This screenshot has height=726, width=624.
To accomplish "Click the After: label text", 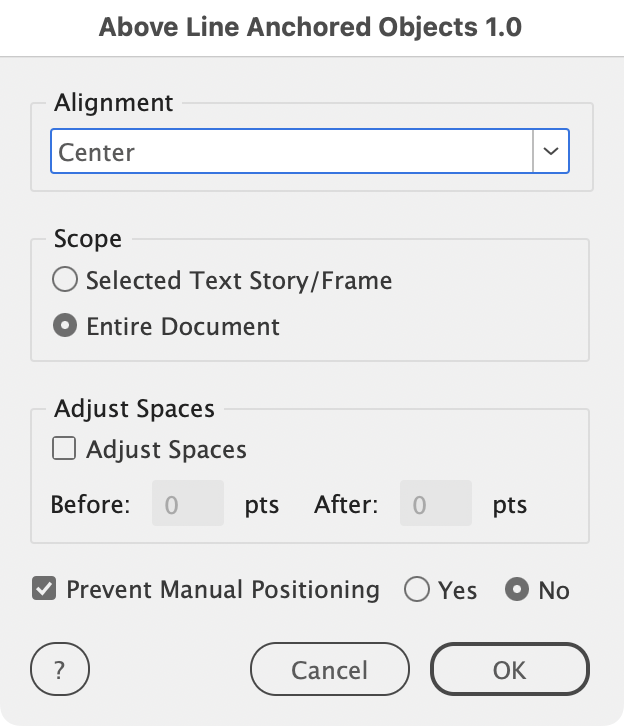I will coord(346,505).
